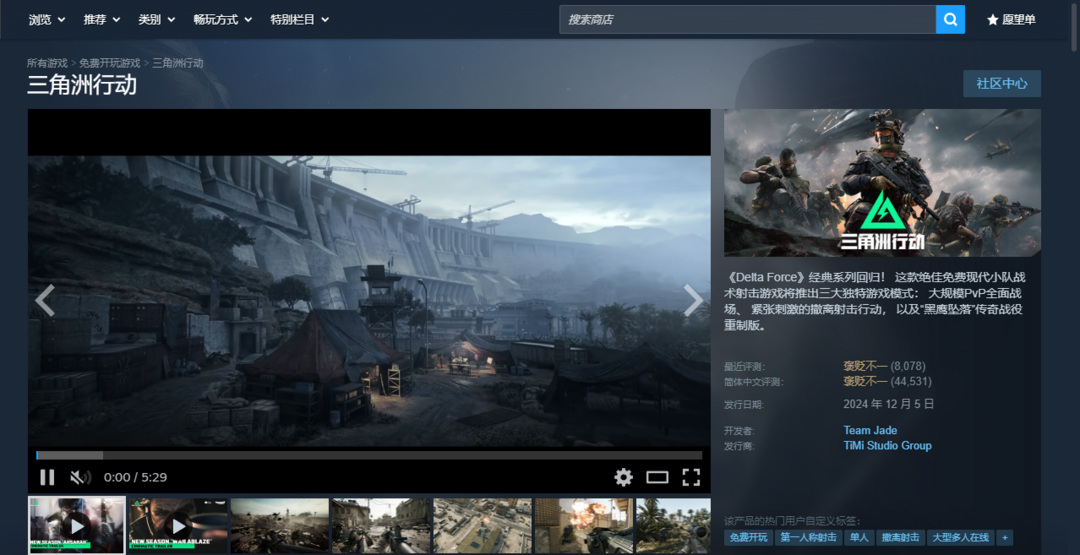
Task: Go to the next screenshot arrow
Action: pos(693,300)
